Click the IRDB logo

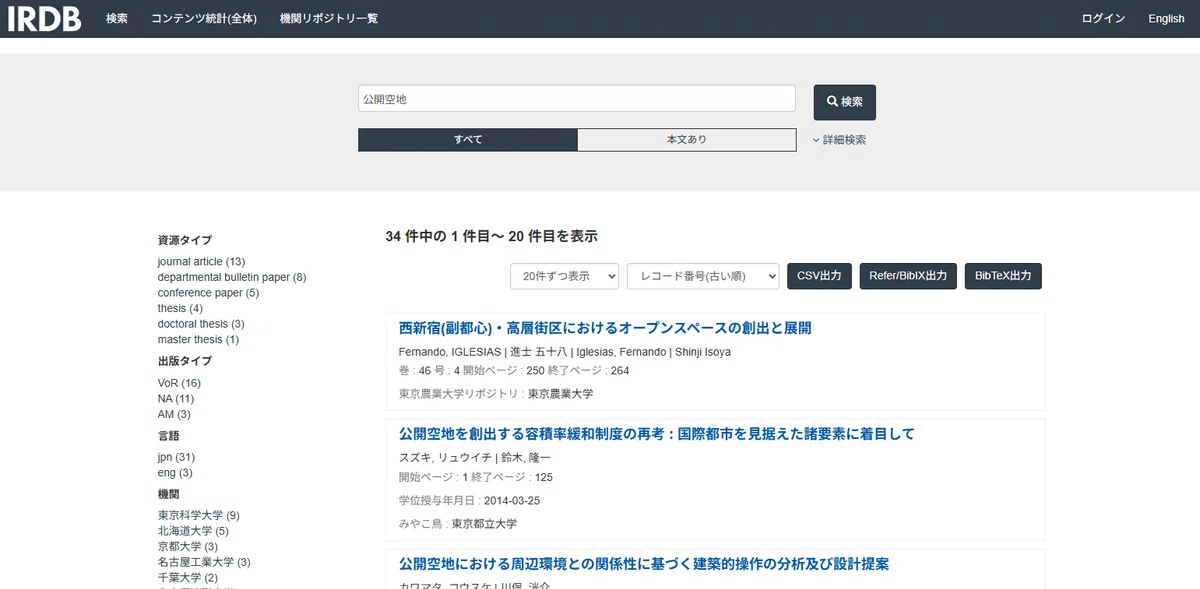pyautogui.click(x=44, y=19)
